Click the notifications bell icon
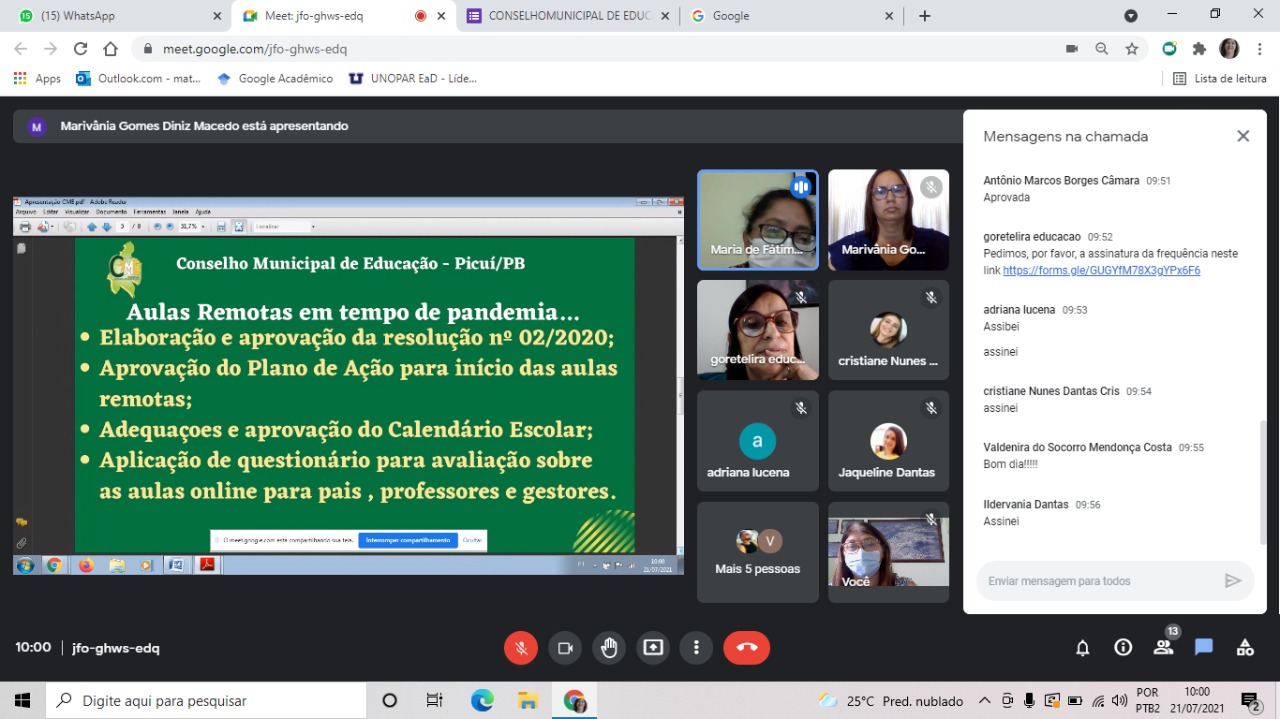1280x719 pixels. click(x=1082, y=648)
